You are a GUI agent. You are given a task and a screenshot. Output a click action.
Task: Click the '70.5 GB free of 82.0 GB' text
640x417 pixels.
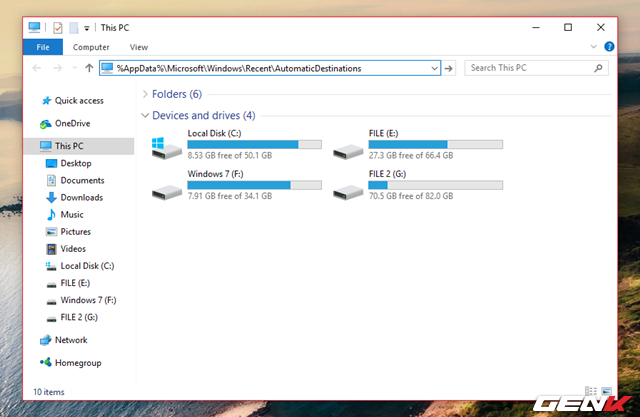point(411,196)
